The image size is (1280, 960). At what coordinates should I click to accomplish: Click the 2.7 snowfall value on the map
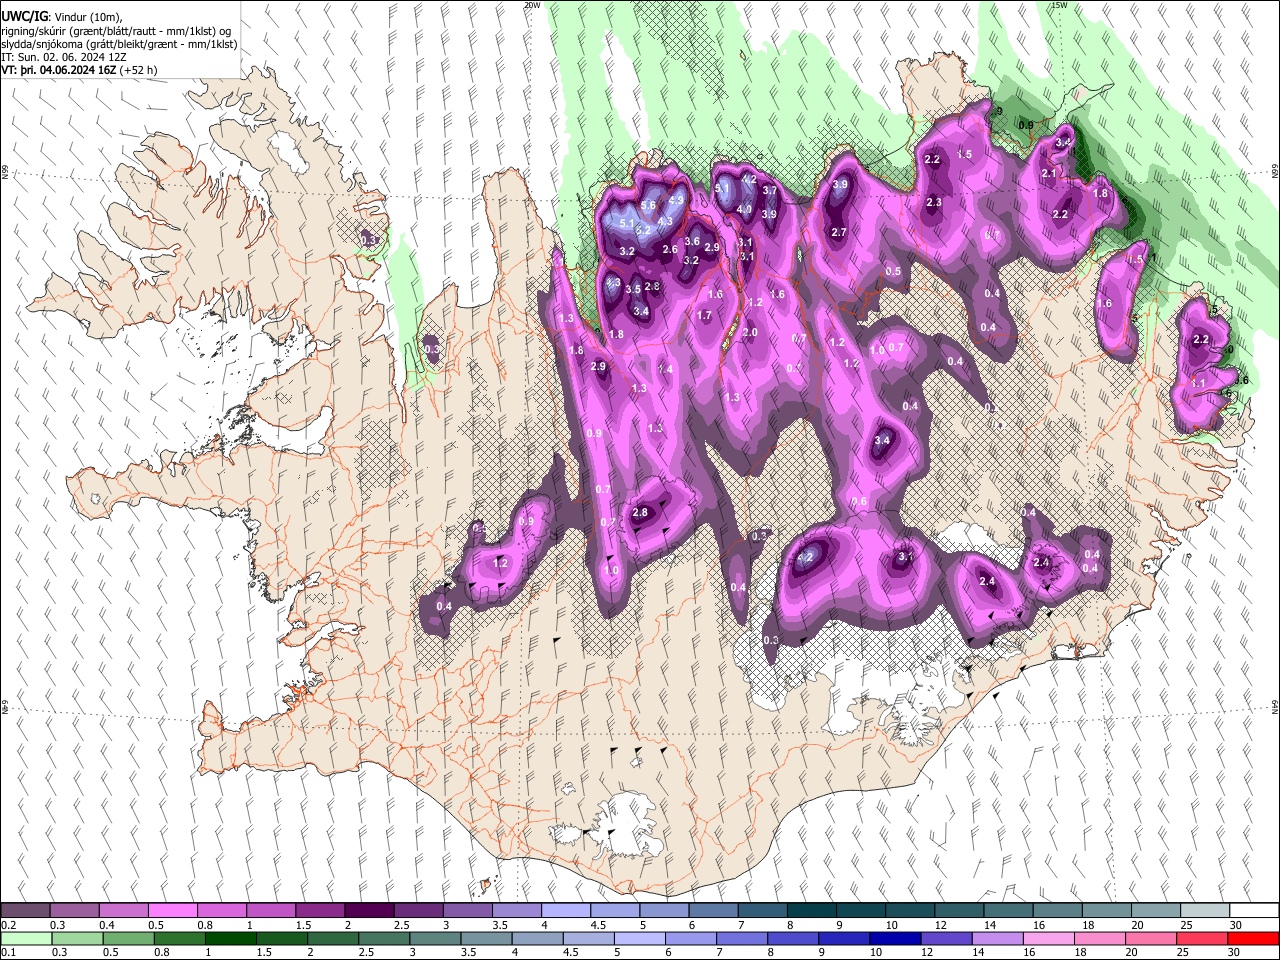click(839, 232)
